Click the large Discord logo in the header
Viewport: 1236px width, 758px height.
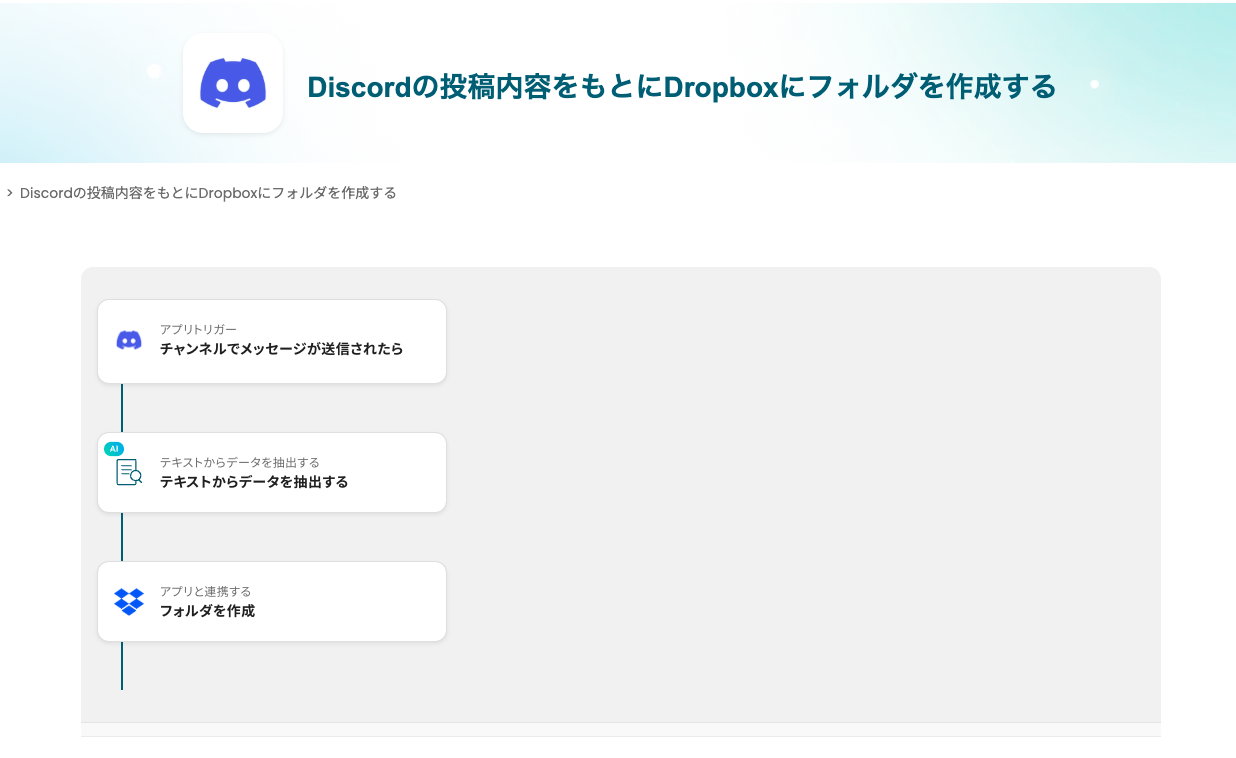click(x=233, y=83)
